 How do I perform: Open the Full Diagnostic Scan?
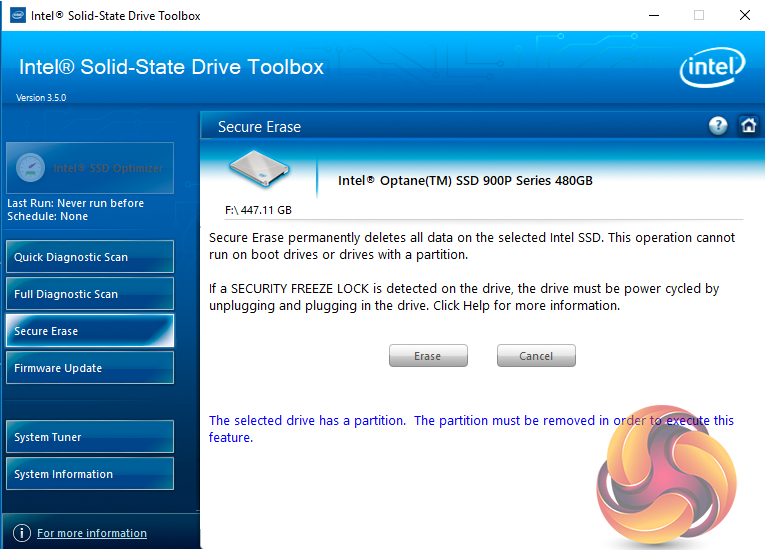click(x=90, y=293)
